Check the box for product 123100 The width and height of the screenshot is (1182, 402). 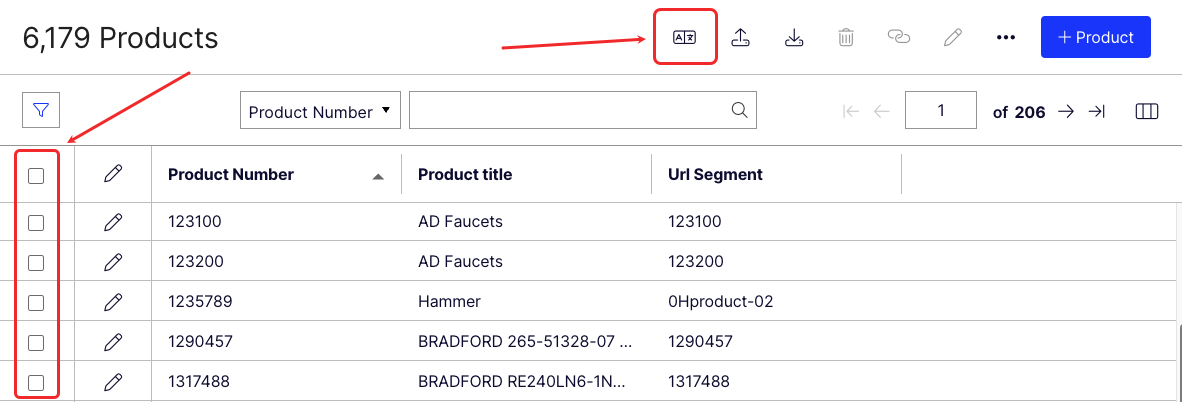coord(36,222)
